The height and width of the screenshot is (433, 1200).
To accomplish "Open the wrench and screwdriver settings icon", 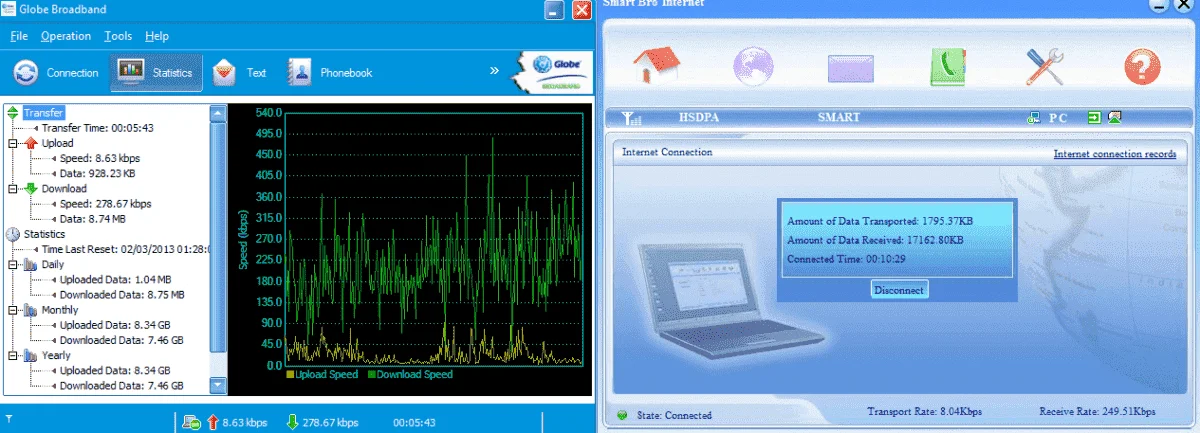I will [1045, 68].
